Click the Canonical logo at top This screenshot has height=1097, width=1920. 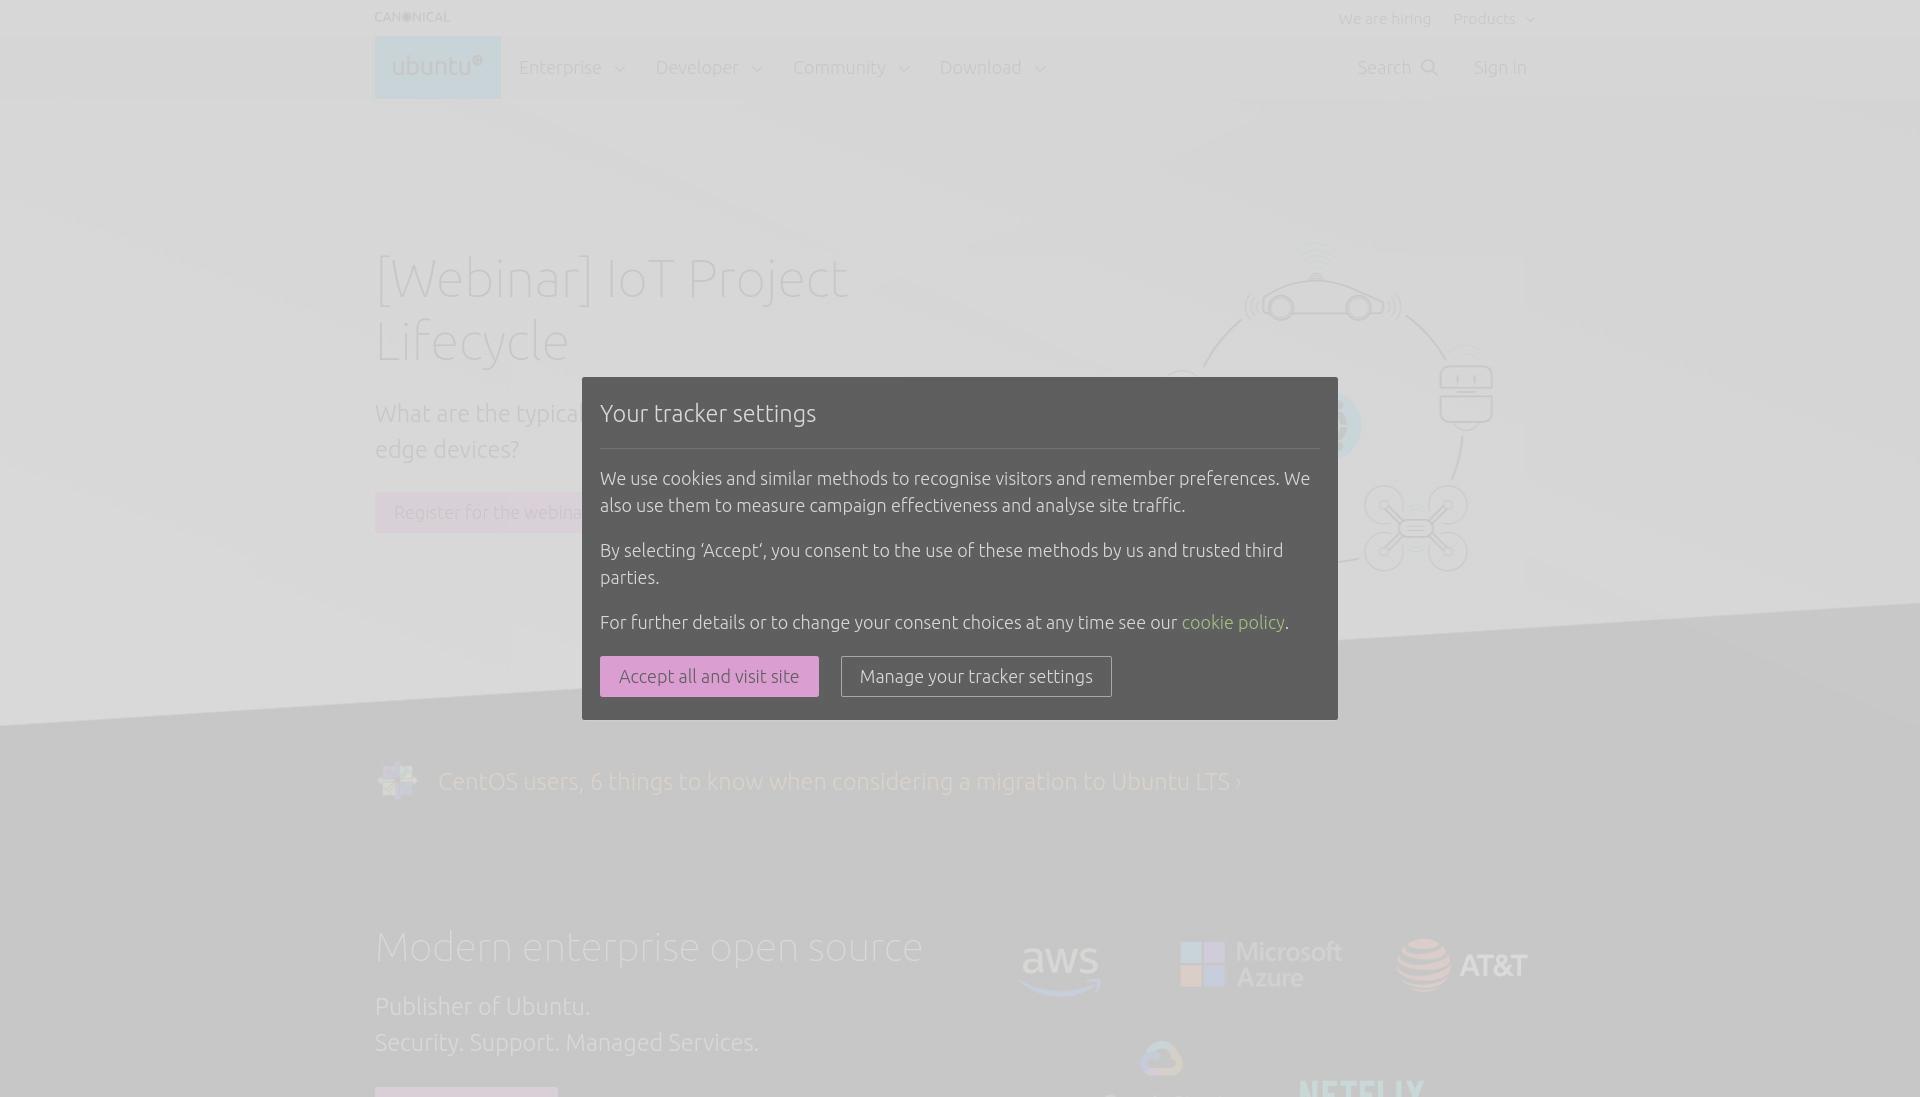pyautogui.click(x=412, y=17)
